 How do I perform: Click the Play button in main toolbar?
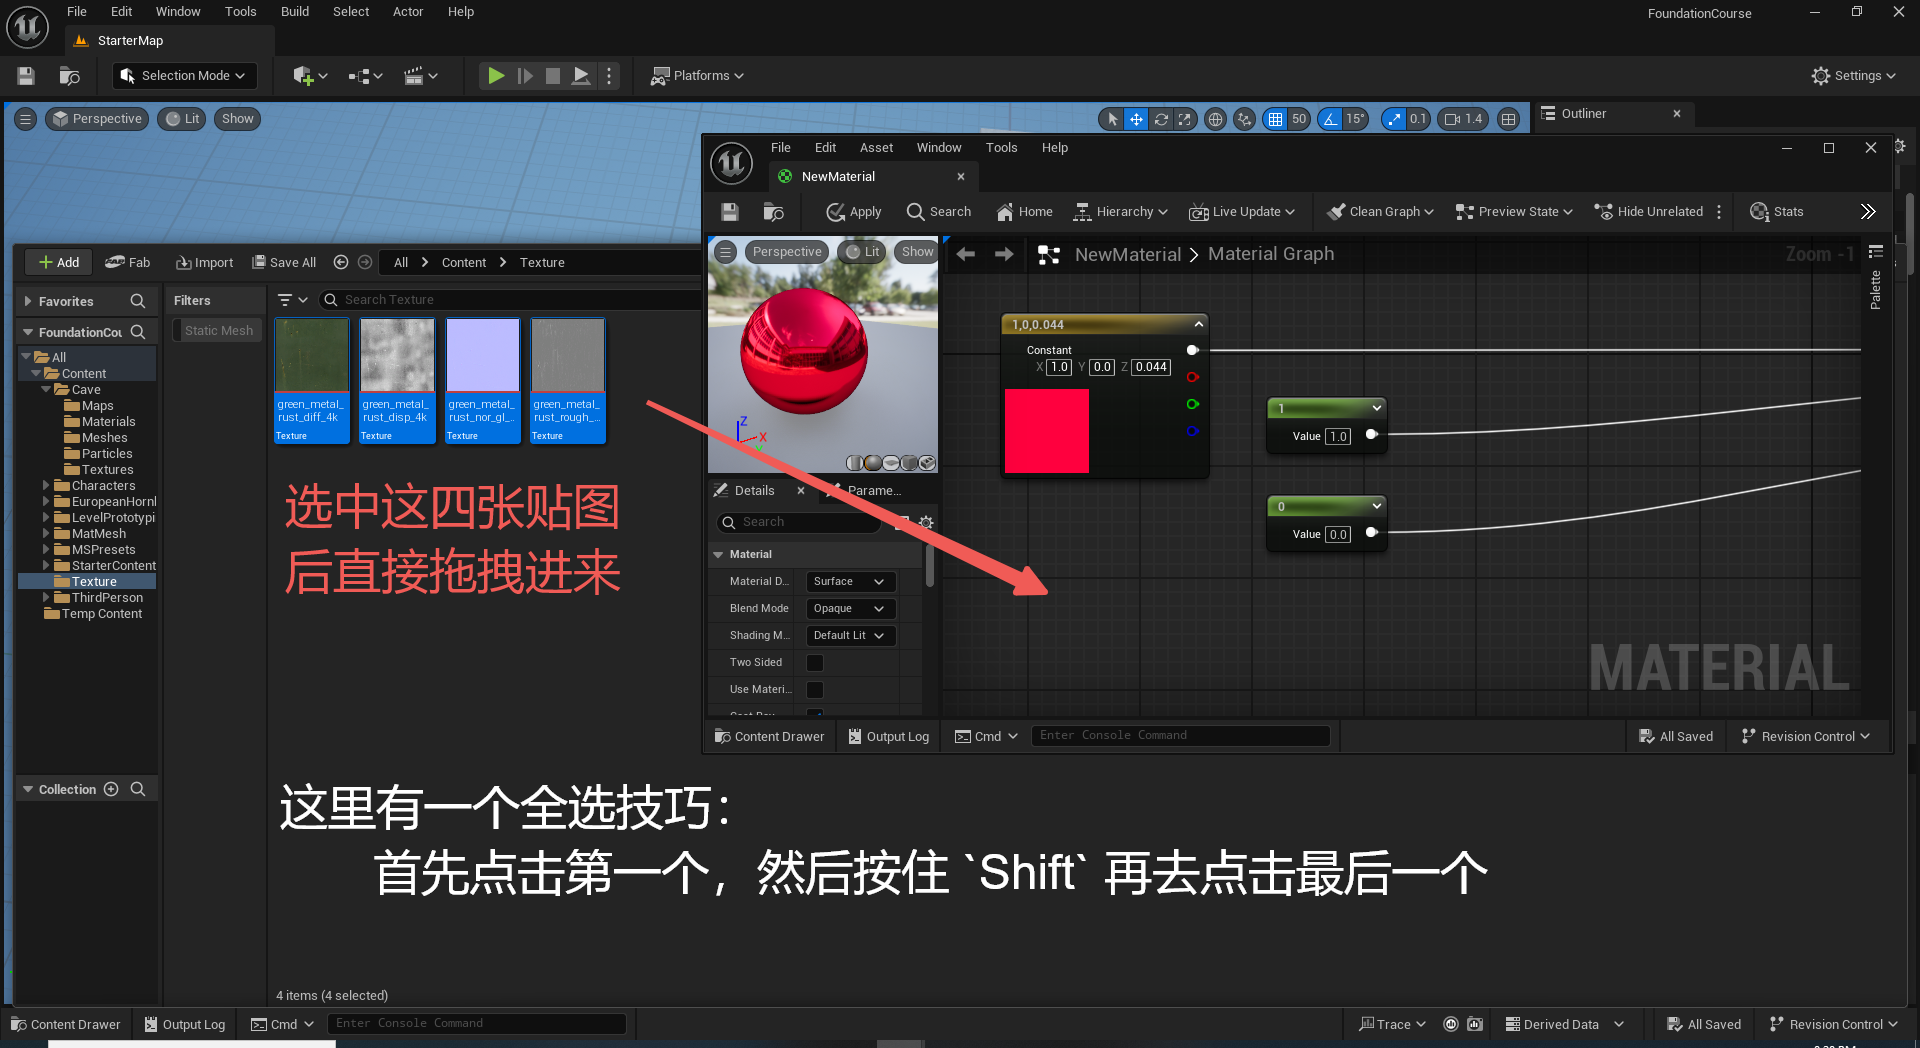click(496, 76)
